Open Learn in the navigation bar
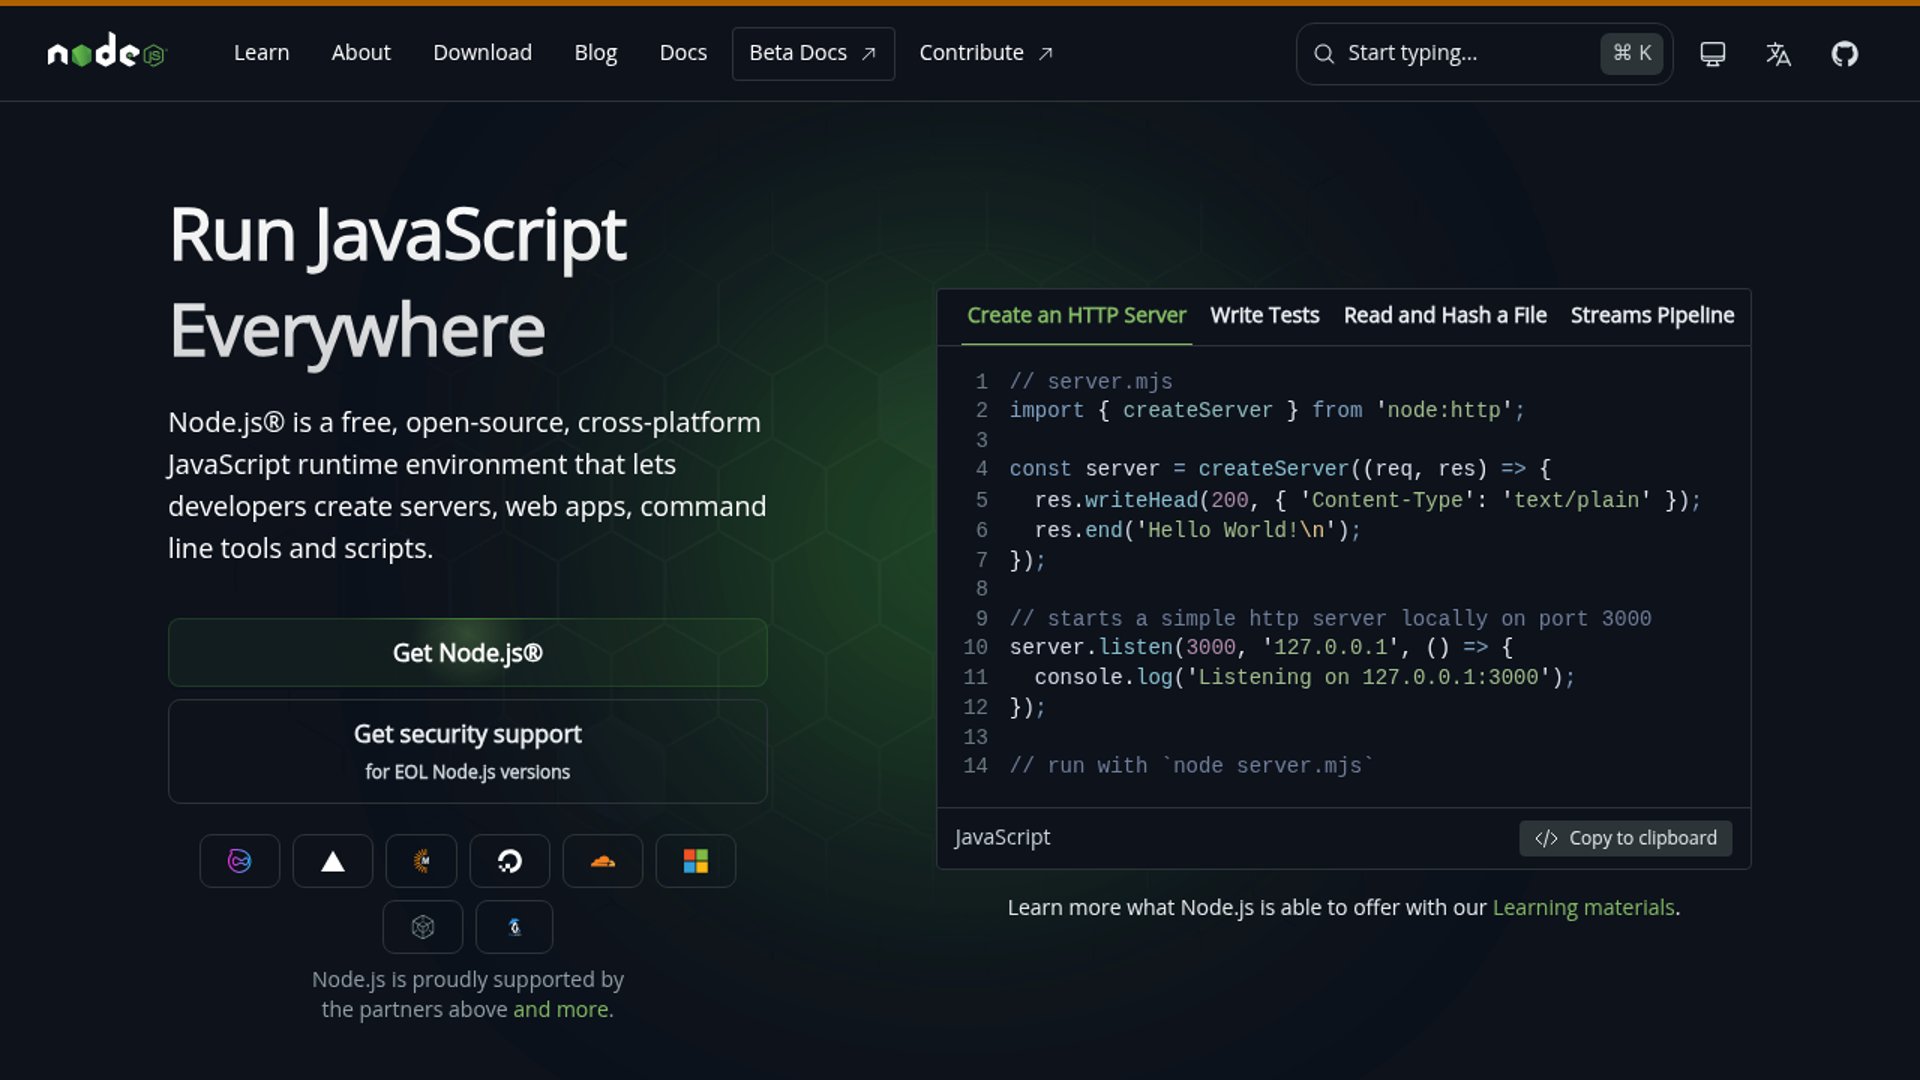 261,53
